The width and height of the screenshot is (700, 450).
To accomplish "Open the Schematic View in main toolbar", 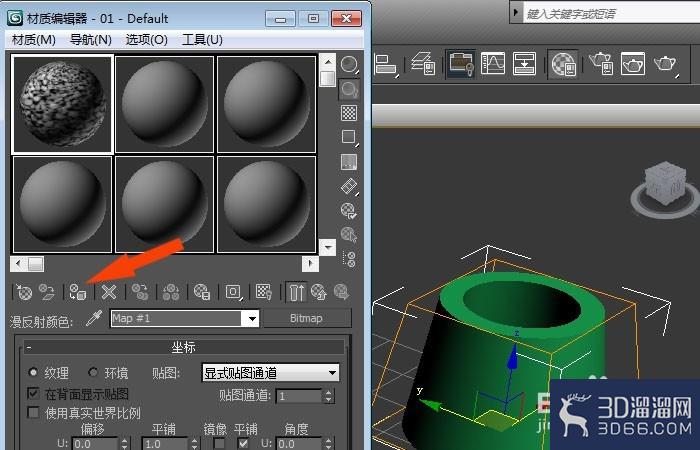I will tap(524, 63).
